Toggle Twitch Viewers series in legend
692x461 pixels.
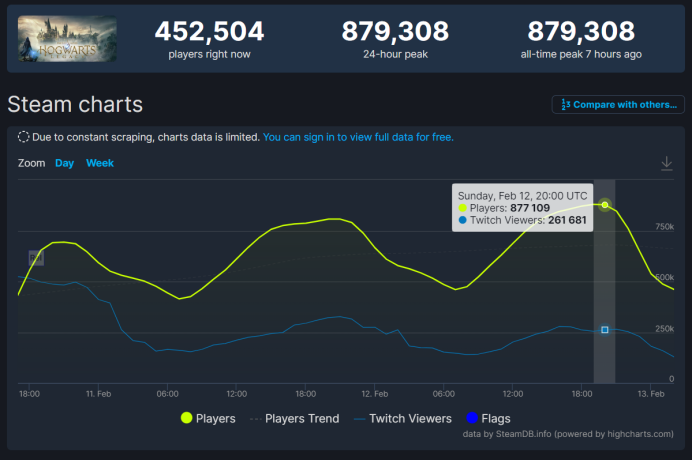pos(402,418)
